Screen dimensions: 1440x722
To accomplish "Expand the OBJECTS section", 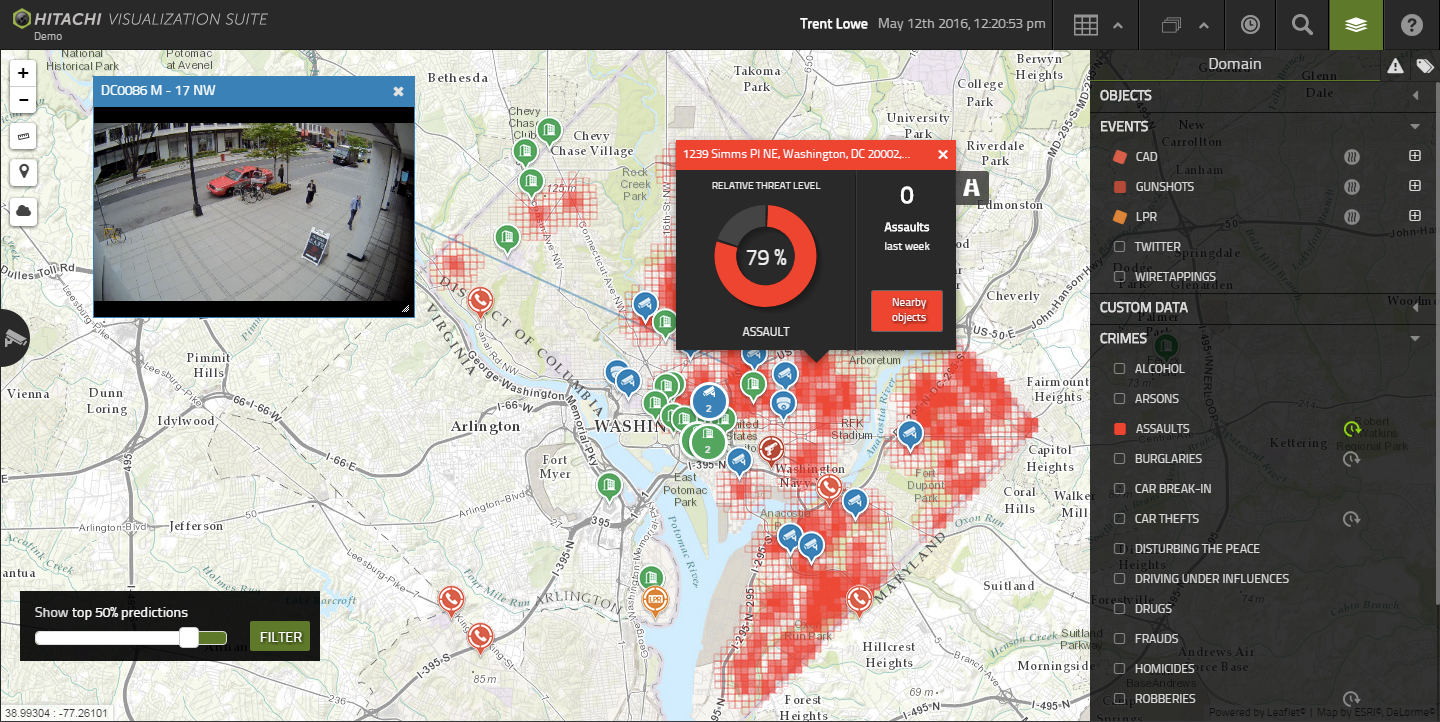I will 1415,96.
